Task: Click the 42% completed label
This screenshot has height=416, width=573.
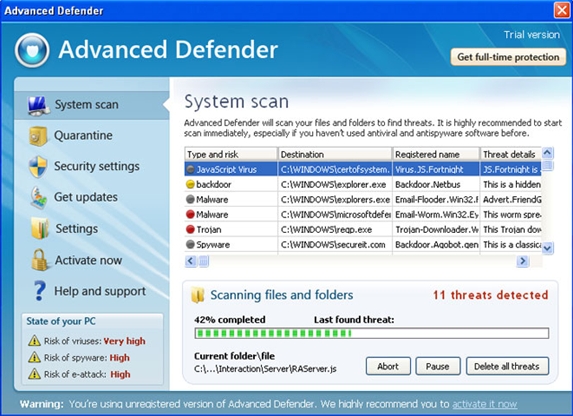Action: coord(230,320)
